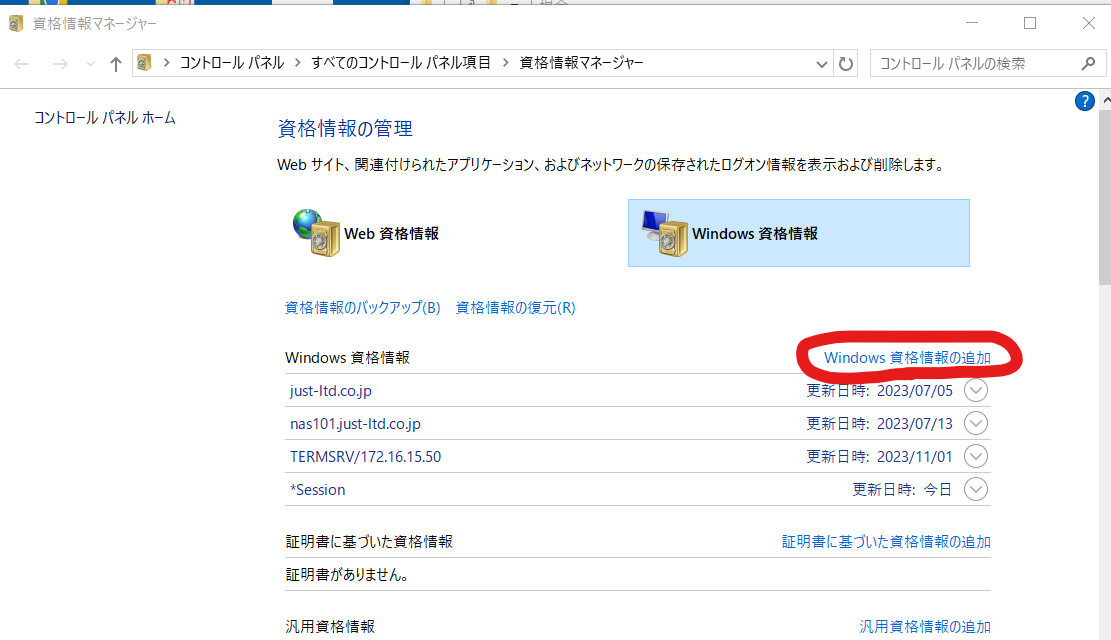Click the scrollbar up arrow

1105,101
